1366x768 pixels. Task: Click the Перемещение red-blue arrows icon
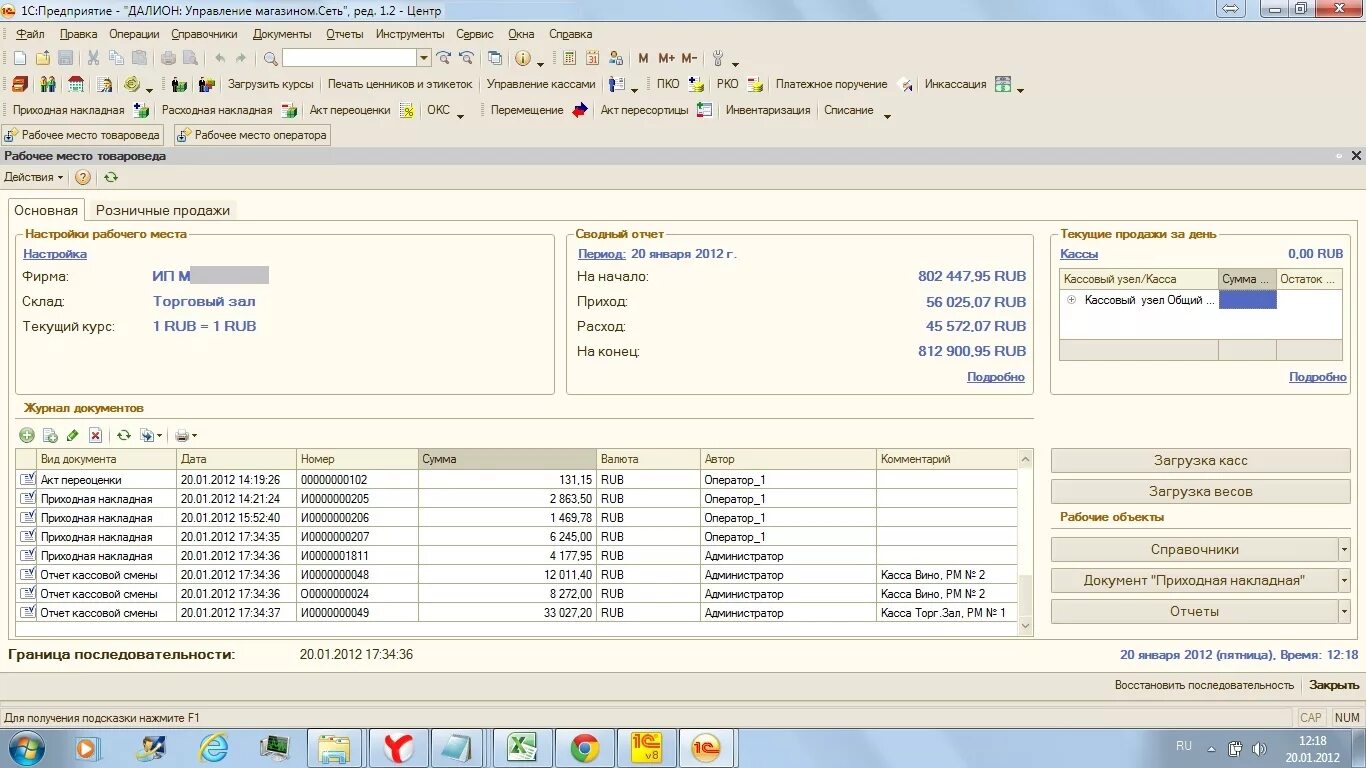pyautogui.click(x=580, y=110)
